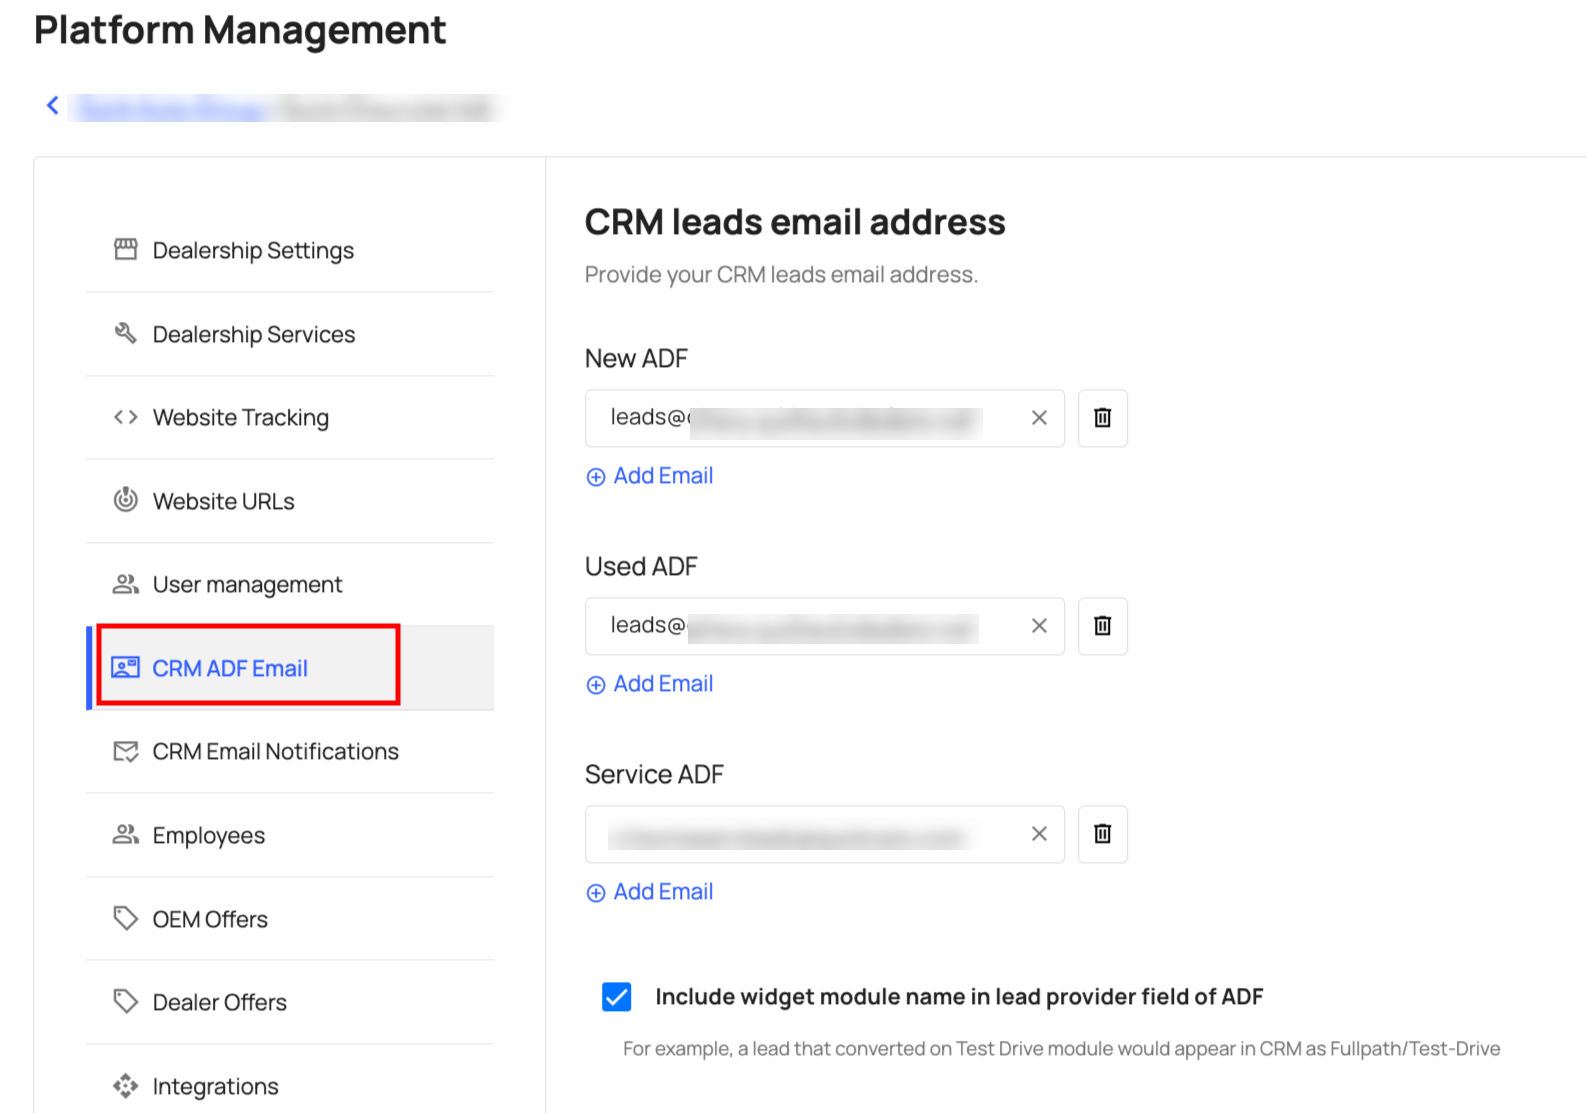Click the User management people icon
The width and height of the screenshot is (1586, 1113).
pos(125,584)
